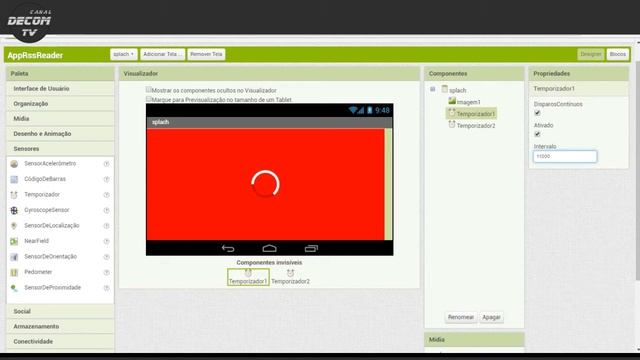Uncheck the Ativado checkbox
This screenshot has width=640, height=360.
click(537, 134)
